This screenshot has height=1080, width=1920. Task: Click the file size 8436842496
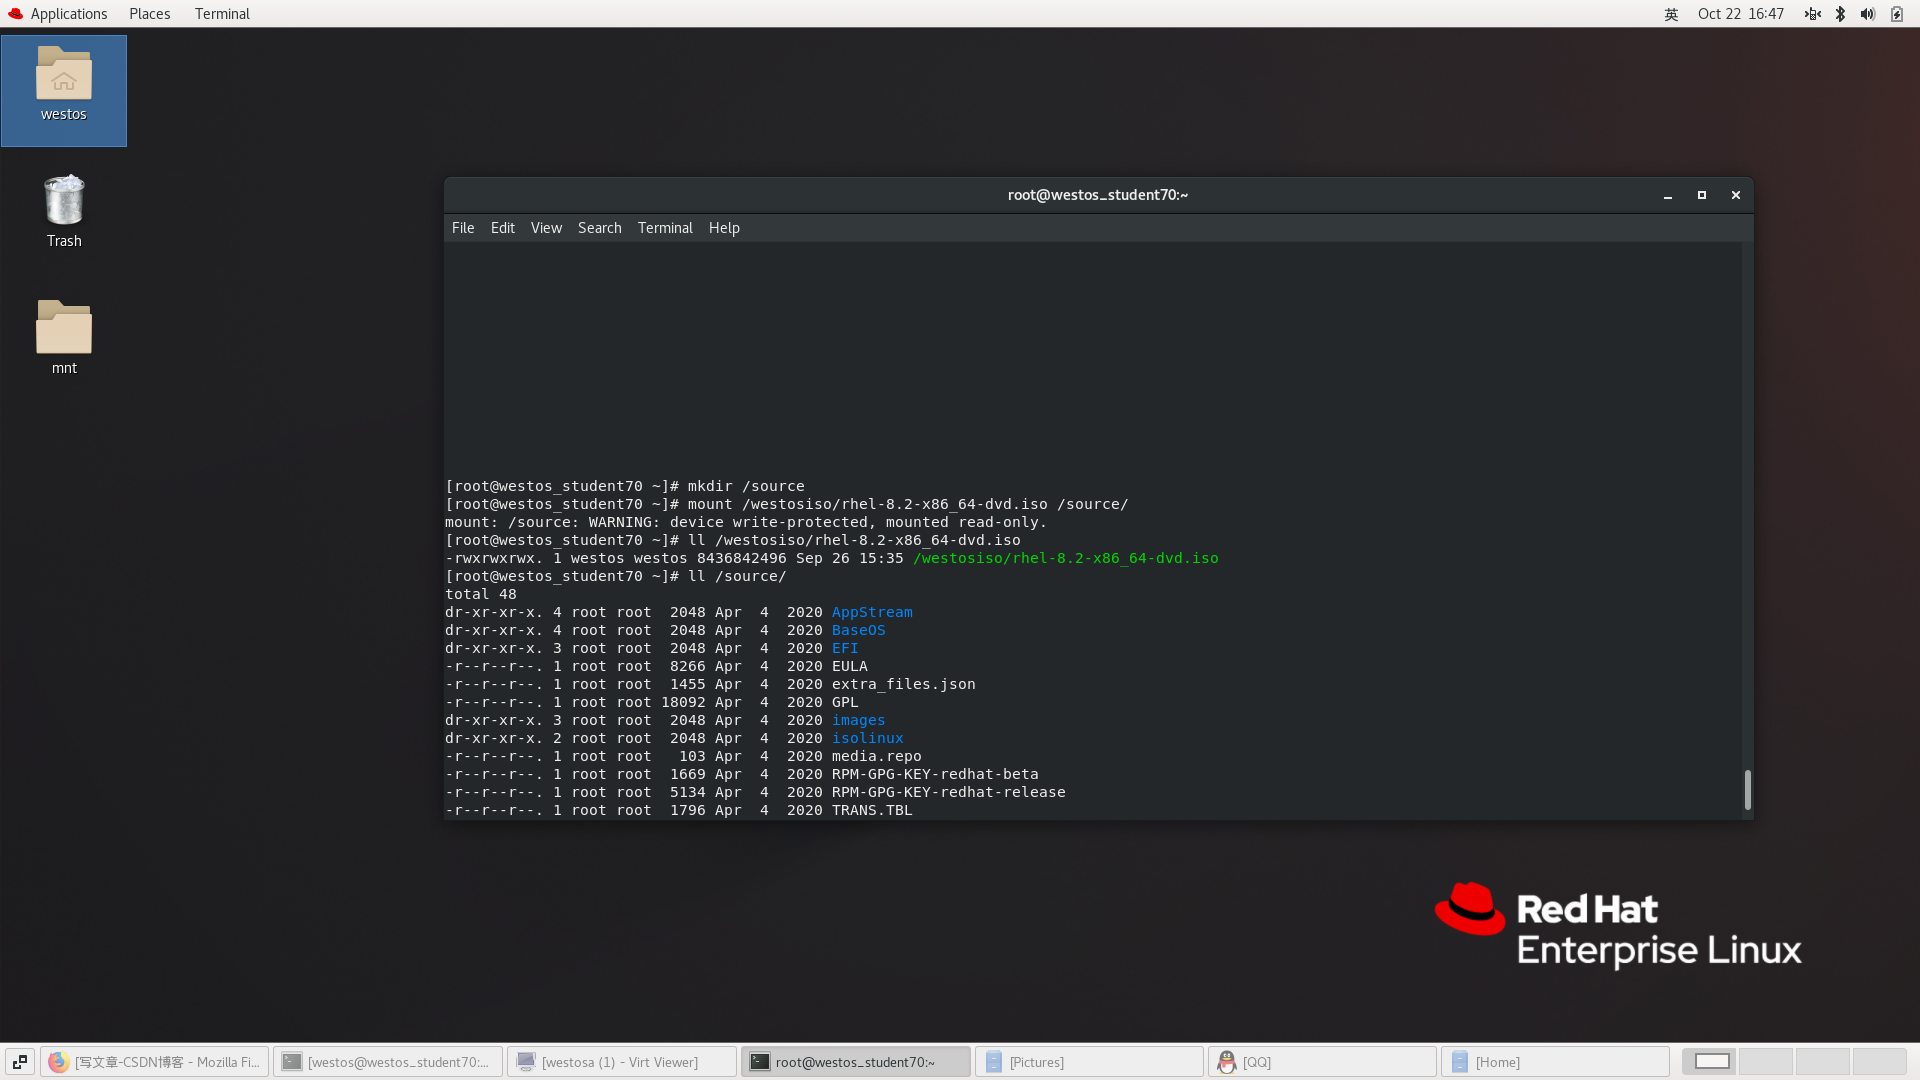pos(742,559)
